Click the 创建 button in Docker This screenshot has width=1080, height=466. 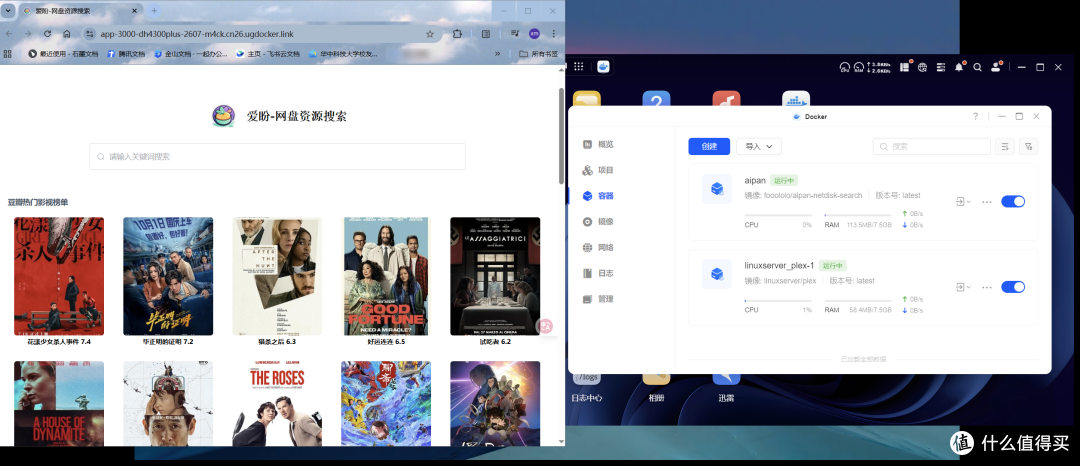709,147
